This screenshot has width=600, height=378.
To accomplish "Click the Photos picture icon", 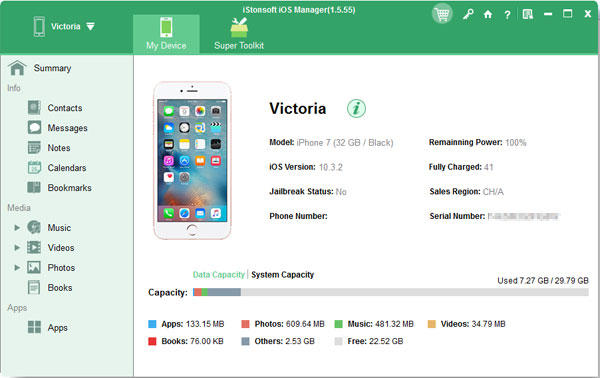I will [x=34, y=267].
